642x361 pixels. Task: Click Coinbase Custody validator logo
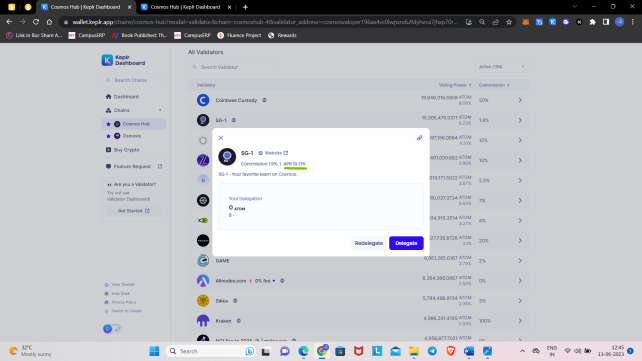point(203,100)
